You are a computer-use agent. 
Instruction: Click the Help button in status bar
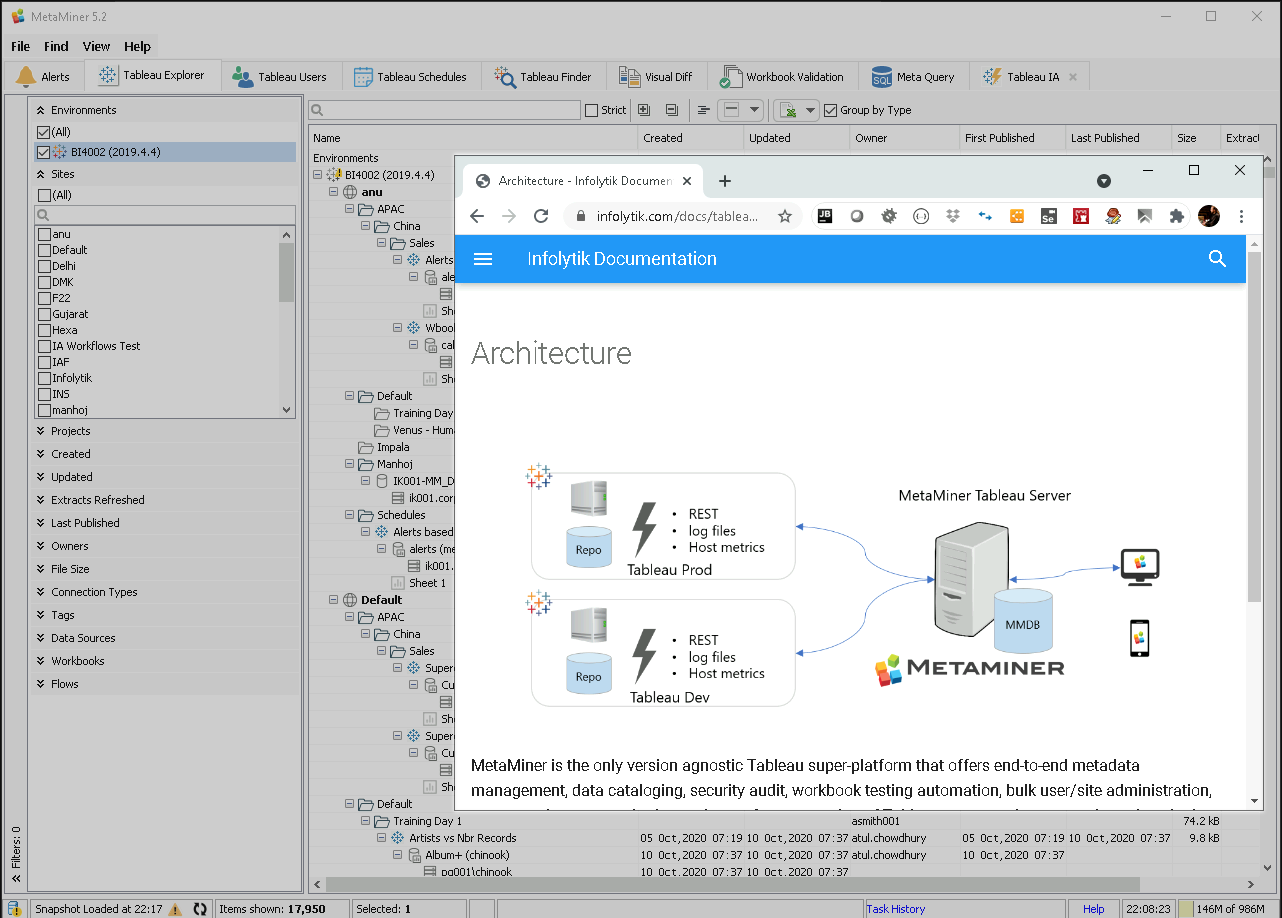coord(1094,909)
